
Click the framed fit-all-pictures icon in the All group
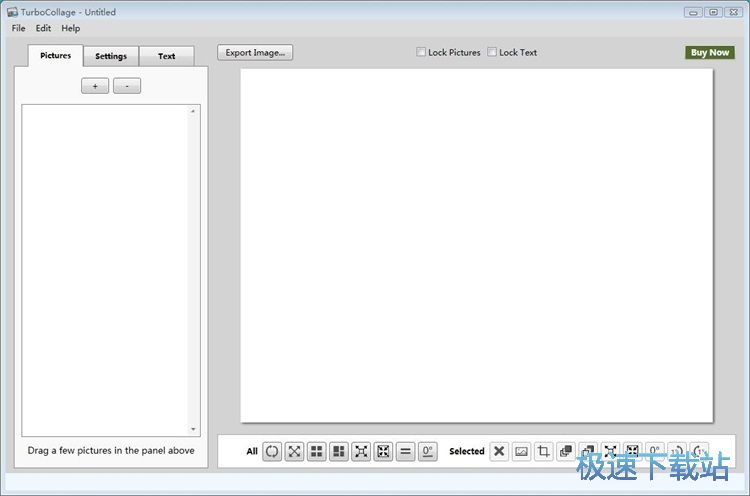pos(383,451)
